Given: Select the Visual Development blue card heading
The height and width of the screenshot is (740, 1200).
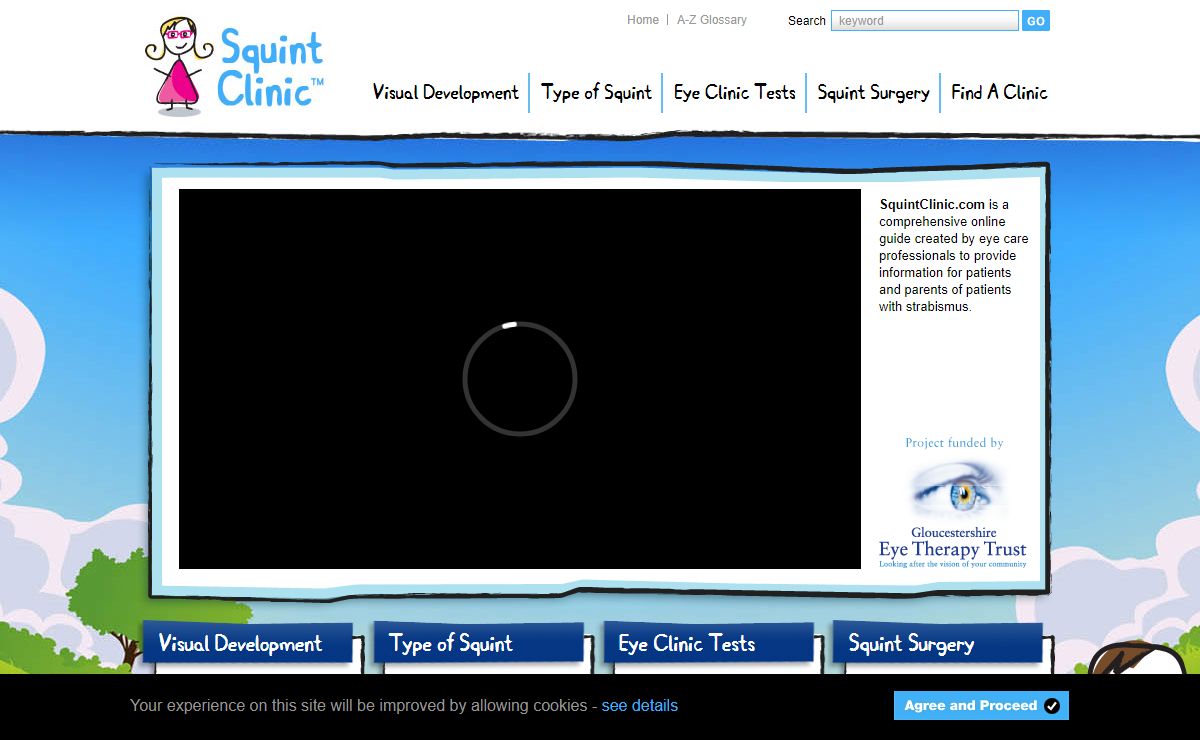Looking at the screenshot, I should (x=247, y=643).
